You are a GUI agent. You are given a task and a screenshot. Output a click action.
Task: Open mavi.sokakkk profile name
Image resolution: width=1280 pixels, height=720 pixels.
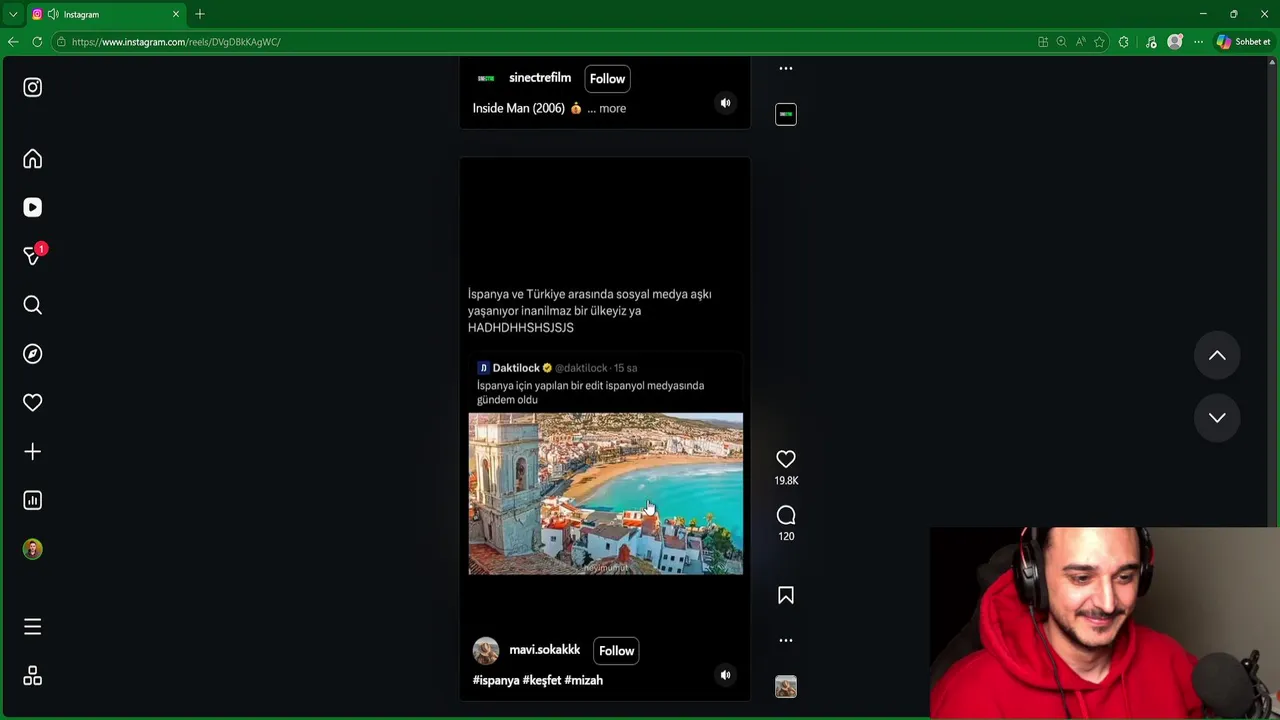coord(544,650)
